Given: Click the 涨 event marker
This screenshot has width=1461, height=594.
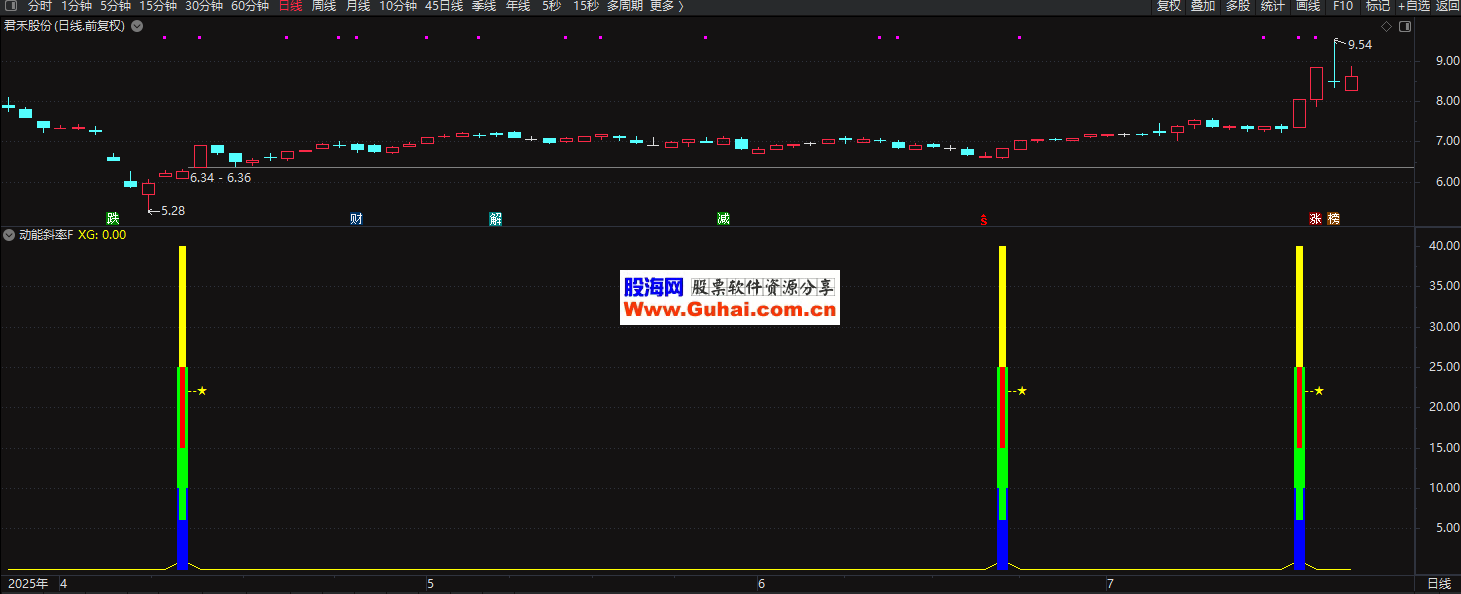Looking at the screenshot, I should [1316, 218].
